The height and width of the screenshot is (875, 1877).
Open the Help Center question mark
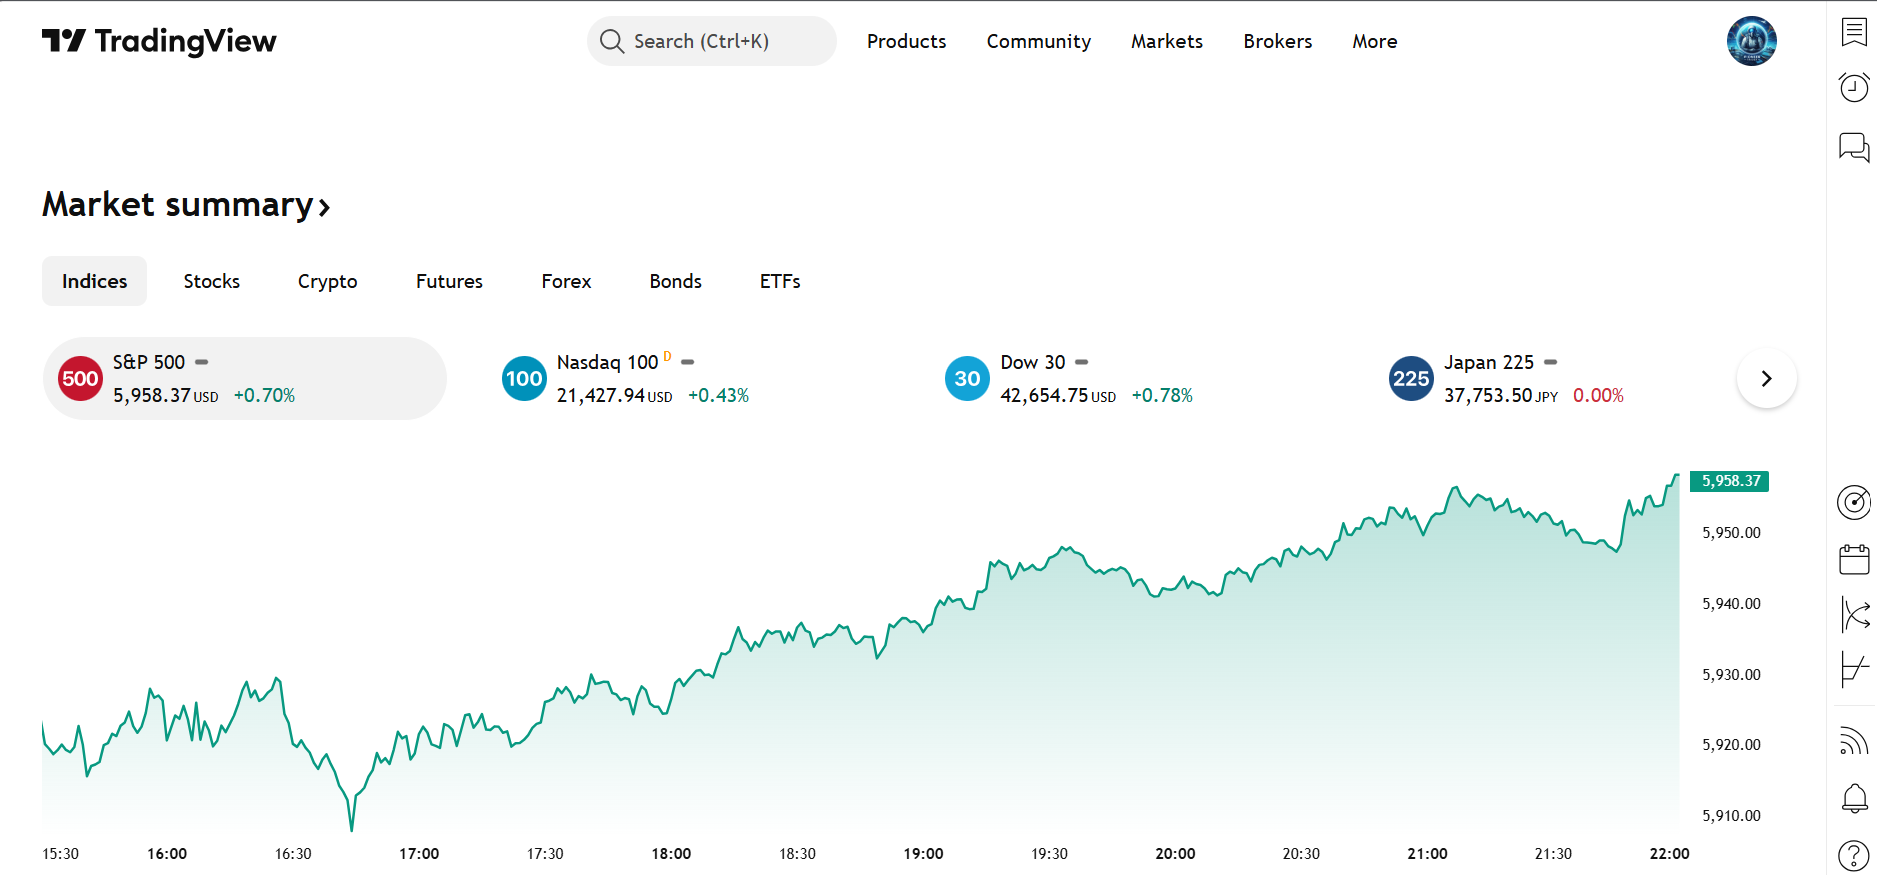click(x=1854, y=856)
